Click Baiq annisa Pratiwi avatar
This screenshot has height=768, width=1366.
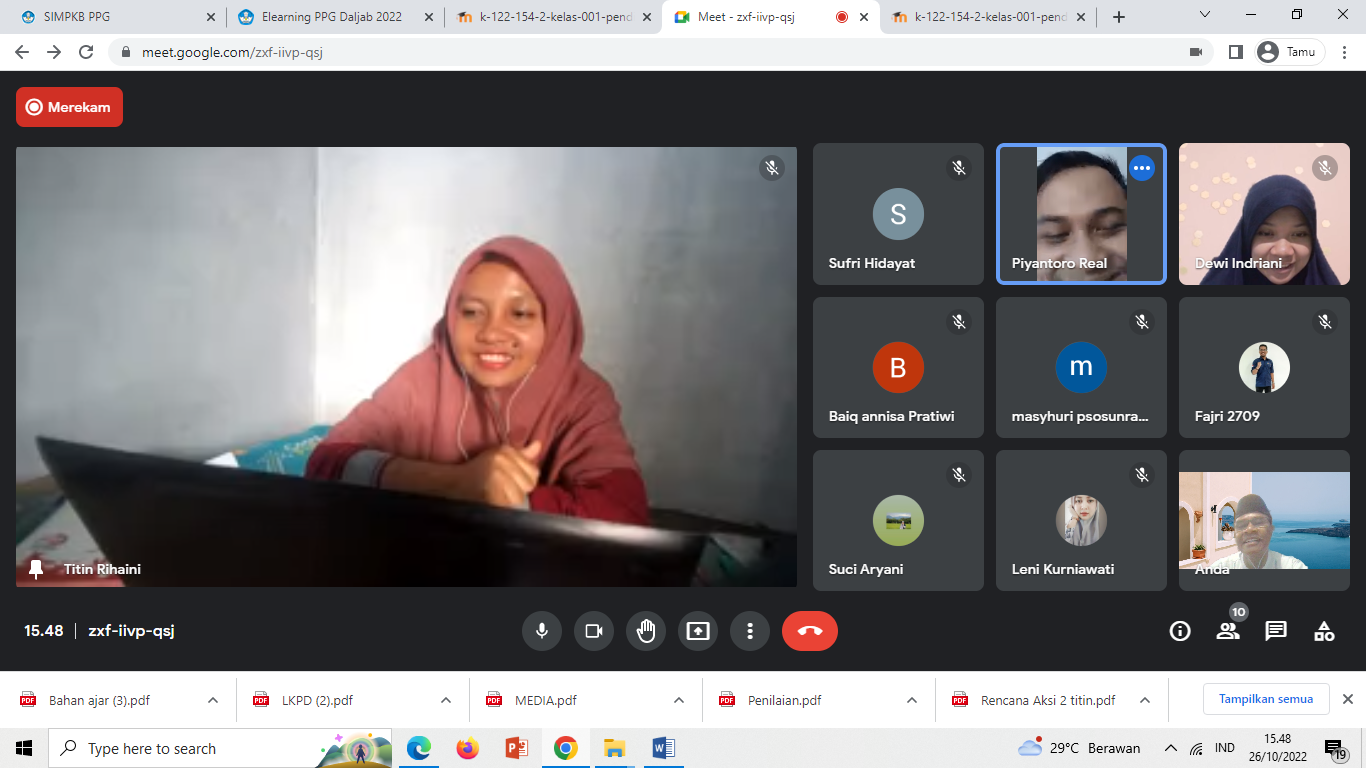point(898,367)
